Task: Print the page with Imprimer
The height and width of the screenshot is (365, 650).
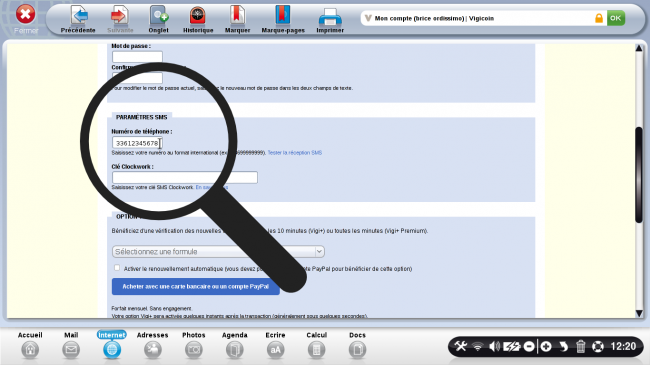Action: click(330, 19)
